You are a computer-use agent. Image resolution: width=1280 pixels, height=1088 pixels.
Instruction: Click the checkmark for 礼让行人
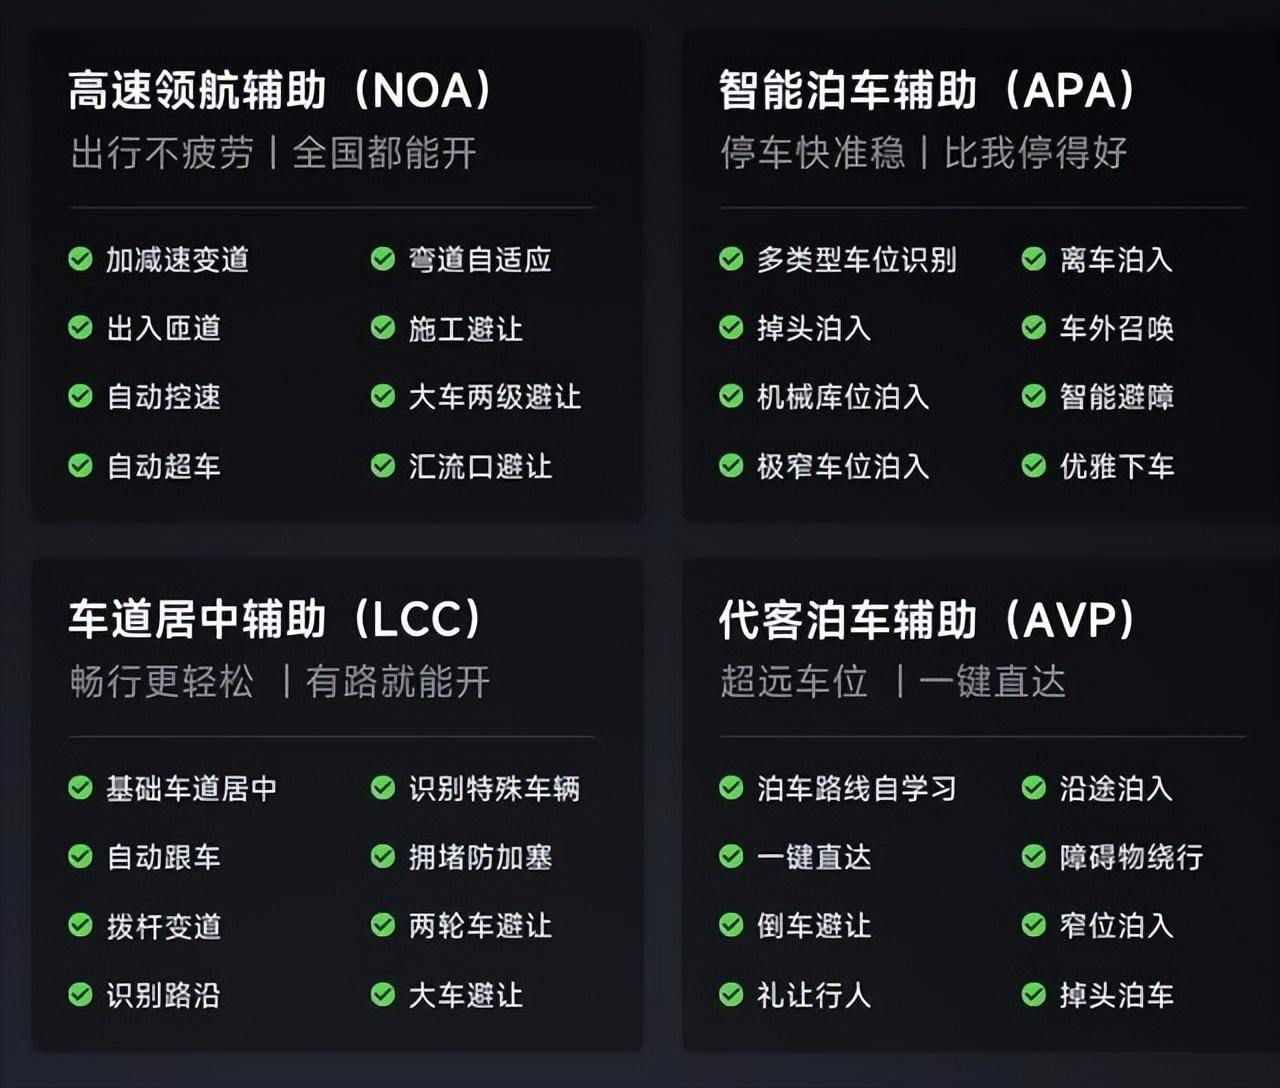point(731,995)
